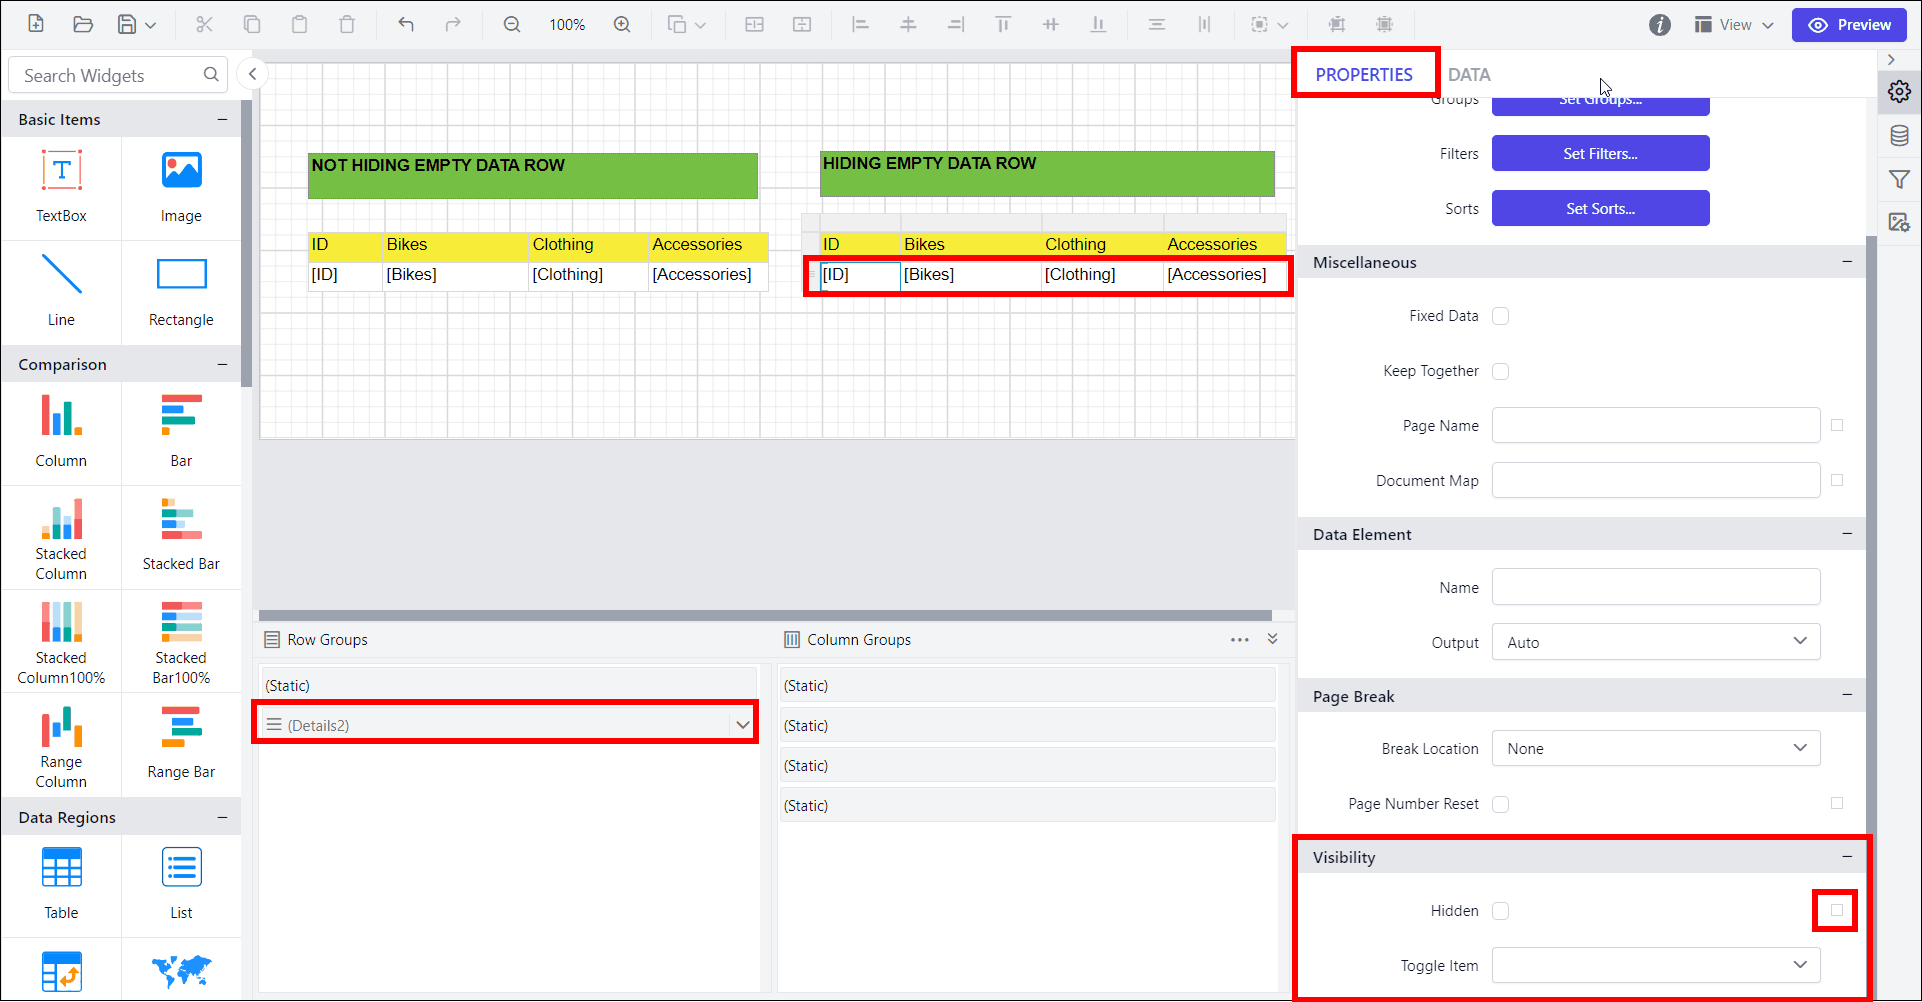This screenshot has height=1002, width=1922.
Task: Click the Set Filters button
Action: point(1600,154)
